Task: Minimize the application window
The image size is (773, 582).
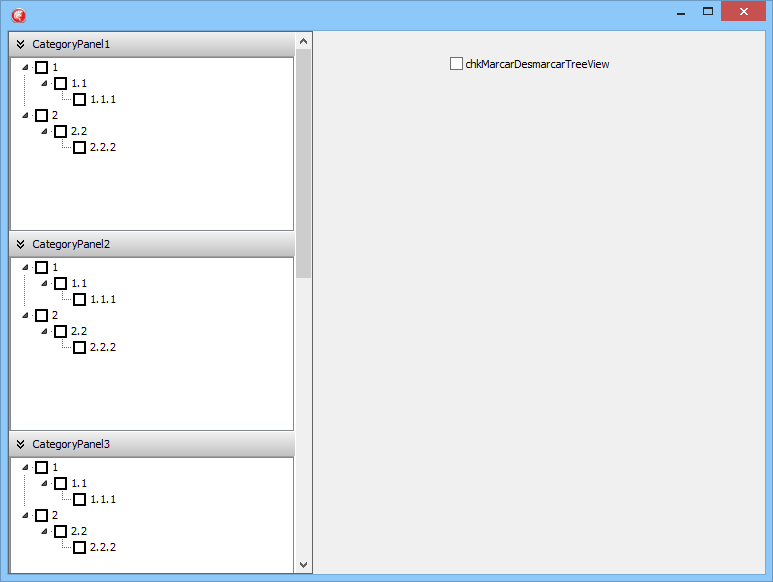Action: click(x=681, y=12)
